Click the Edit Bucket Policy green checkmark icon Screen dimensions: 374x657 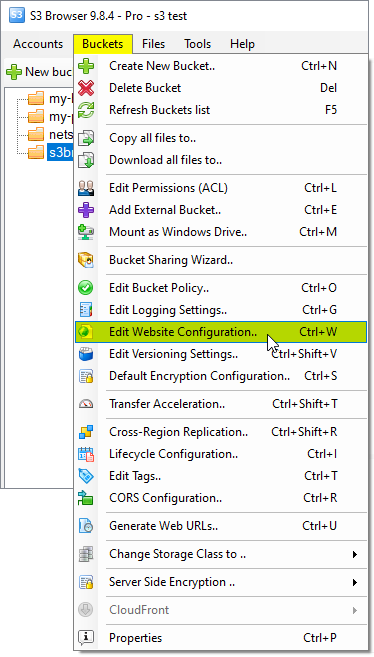coord(86,288)
